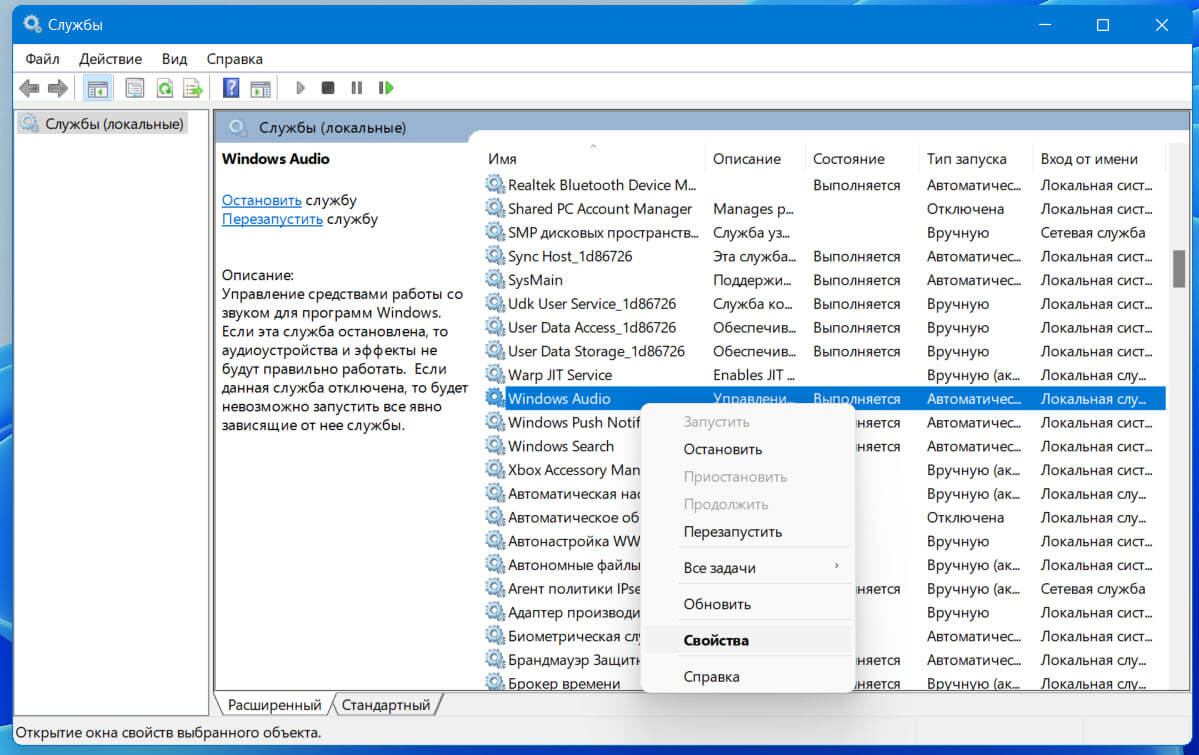Click the Stop service square icon
This screenshot has height=755, width=1199.
pos(328,88)
